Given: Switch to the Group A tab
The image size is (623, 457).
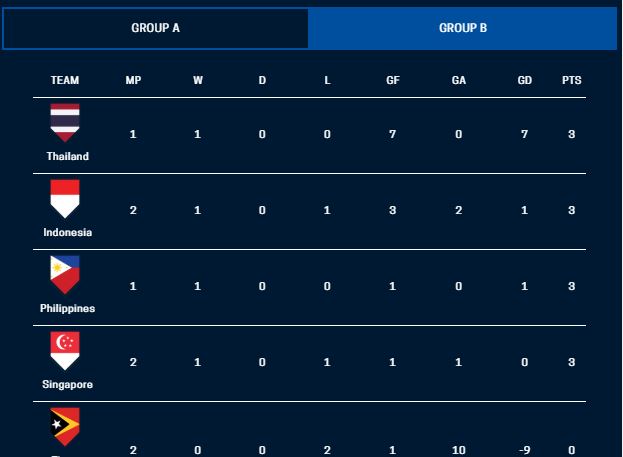Looking at the screenshot, I should (155, 28).
